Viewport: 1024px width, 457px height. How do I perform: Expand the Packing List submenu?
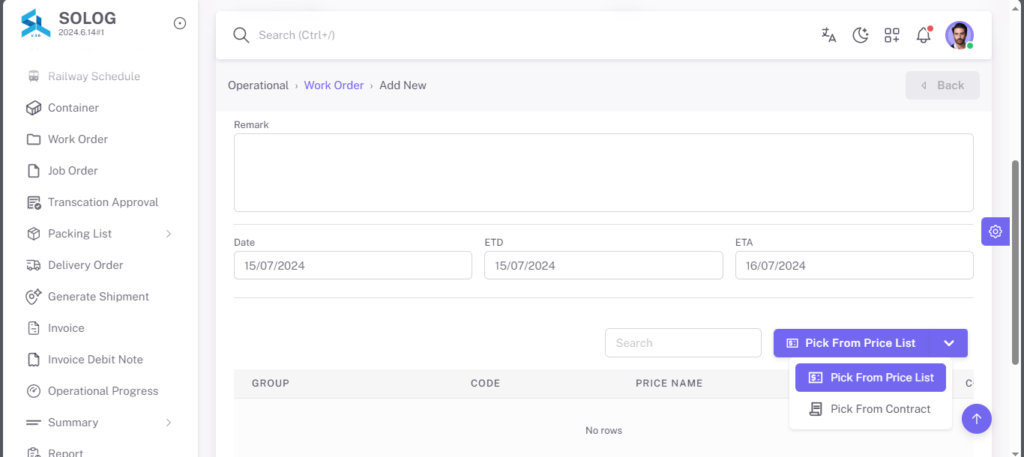(168, 234)
